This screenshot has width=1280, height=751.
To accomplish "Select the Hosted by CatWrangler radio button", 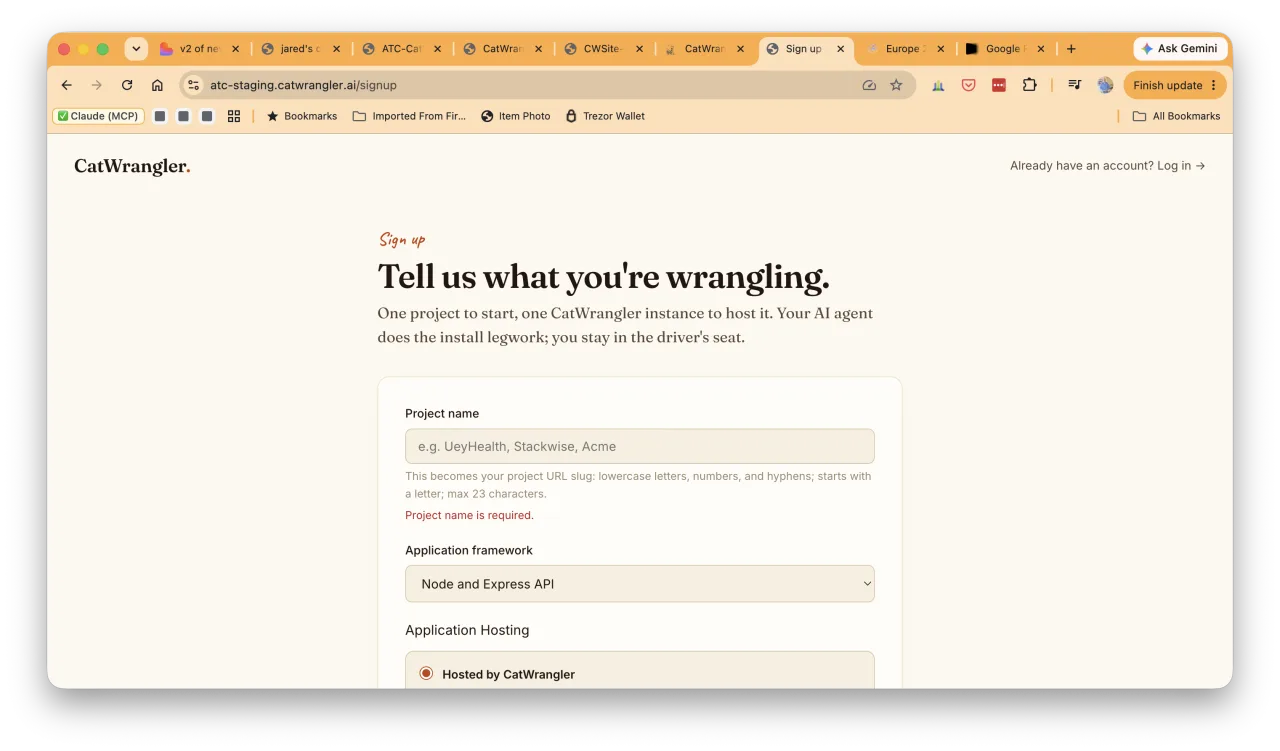I will tap(426, 674).
